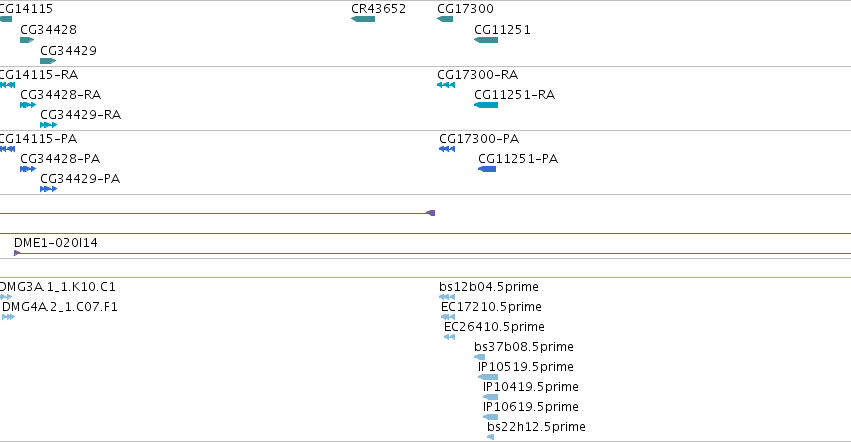851x442 pixels.
Task: Select the IP10419.5prime EST glyph
Action: [491, 397]
